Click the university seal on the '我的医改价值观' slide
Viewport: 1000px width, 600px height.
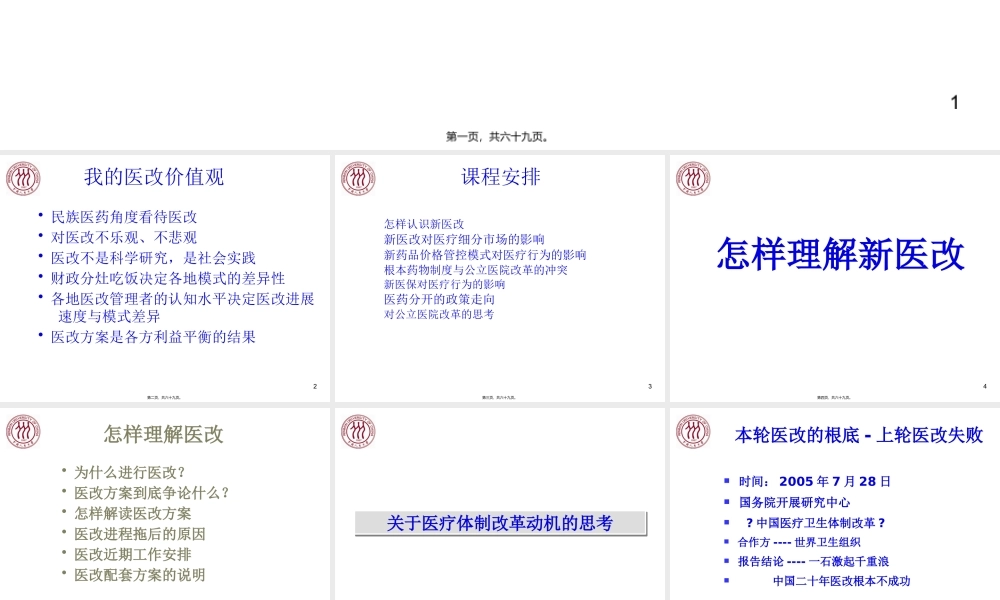click(x=22, y=176)
